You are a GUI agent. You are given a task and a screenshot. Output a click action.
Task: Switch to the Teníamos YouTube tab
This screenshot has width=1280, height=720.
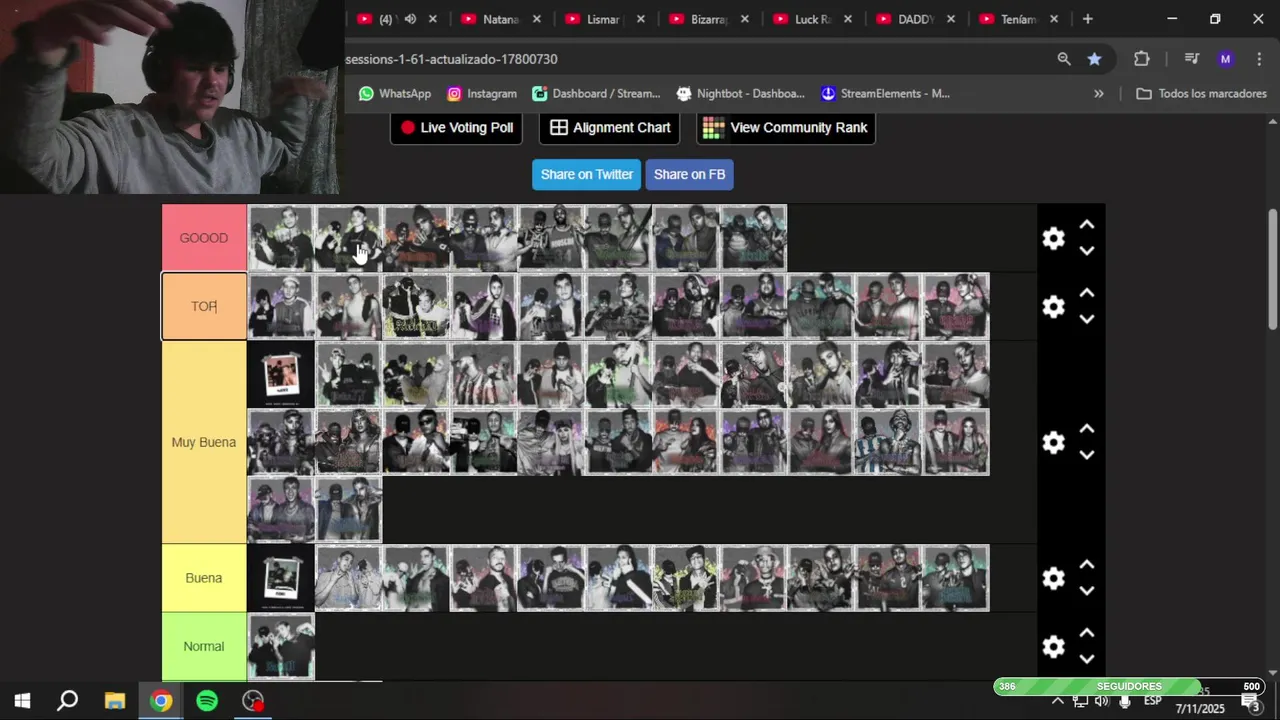pyautogui.click(x=1018, y=19)
